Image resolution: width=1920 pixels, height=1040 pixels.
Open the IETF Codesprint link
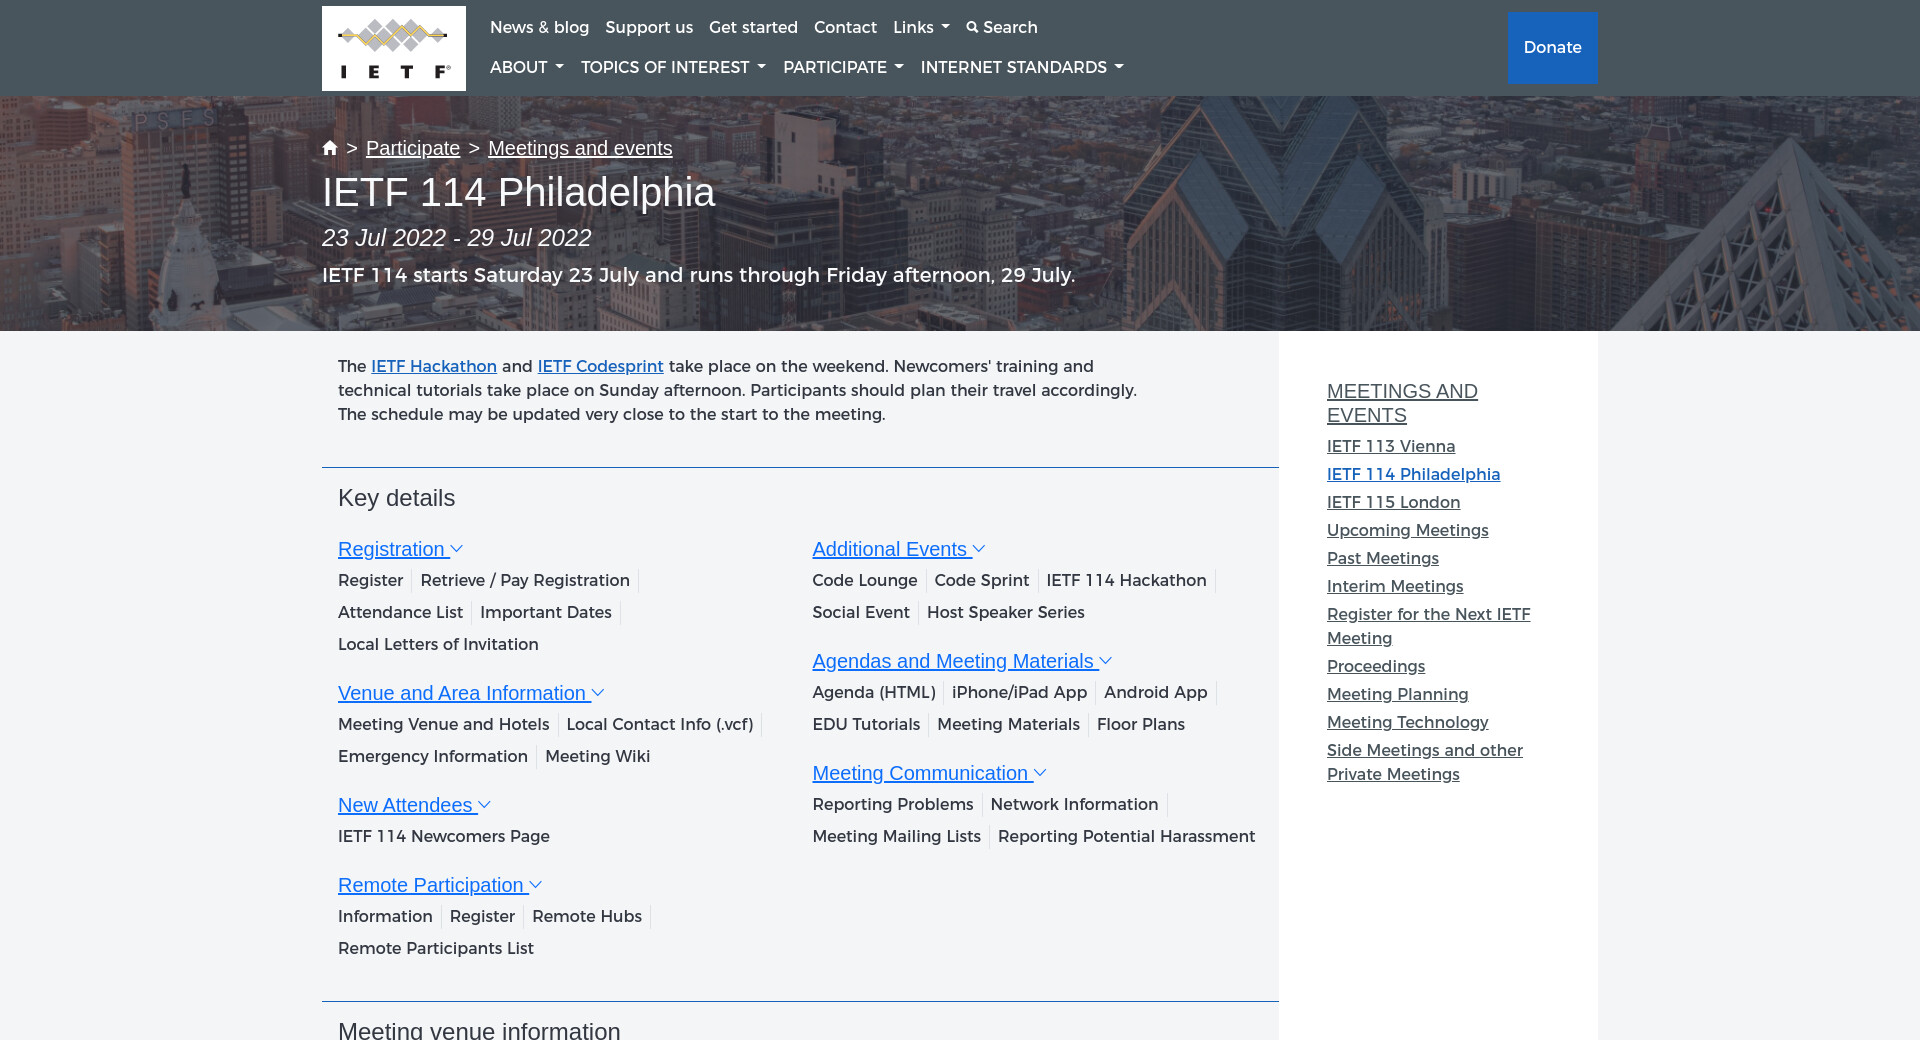tap(600, 366)
